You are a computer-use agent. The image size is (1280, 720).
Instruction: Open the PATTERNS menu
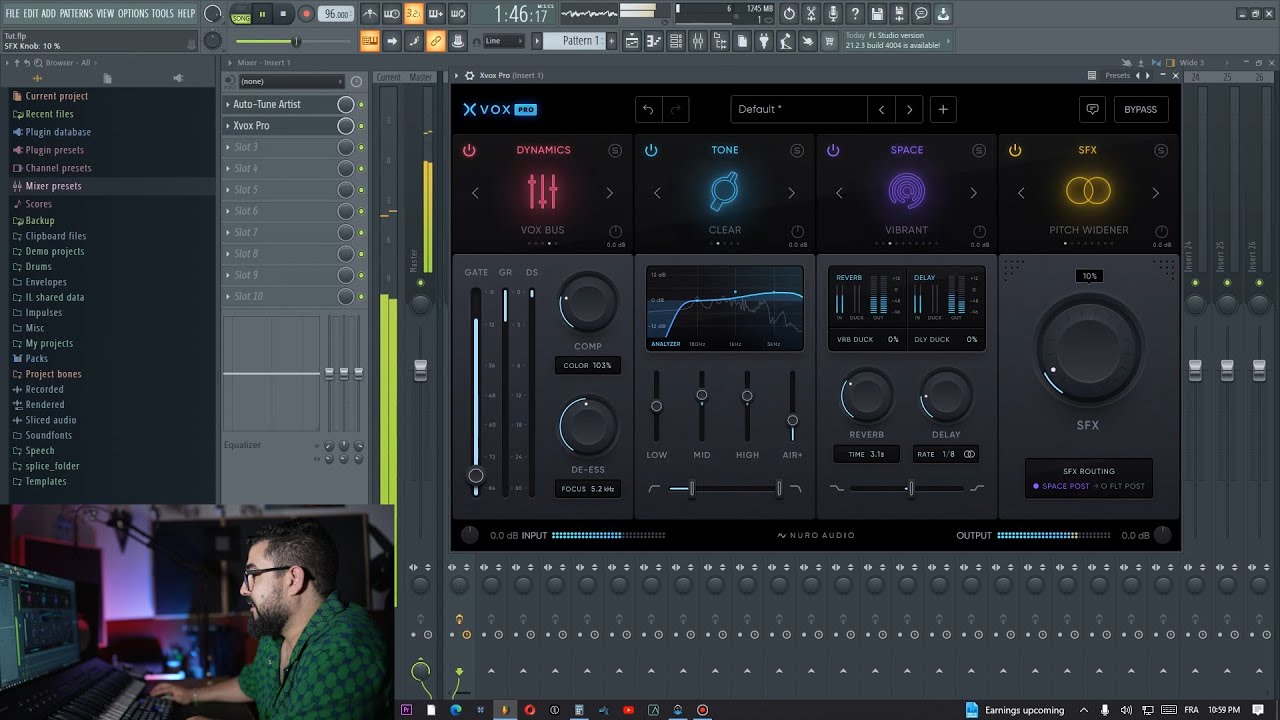coord(76,13)
